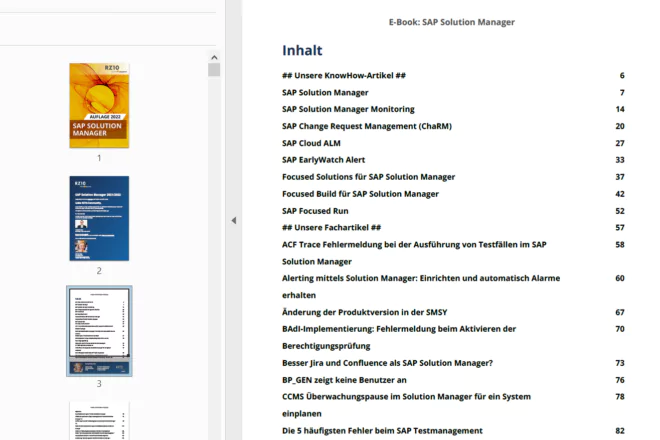The height and width of the screenshot is (440, 660).
Task: Click page number 58 in contents
Action: coord(620,245)
